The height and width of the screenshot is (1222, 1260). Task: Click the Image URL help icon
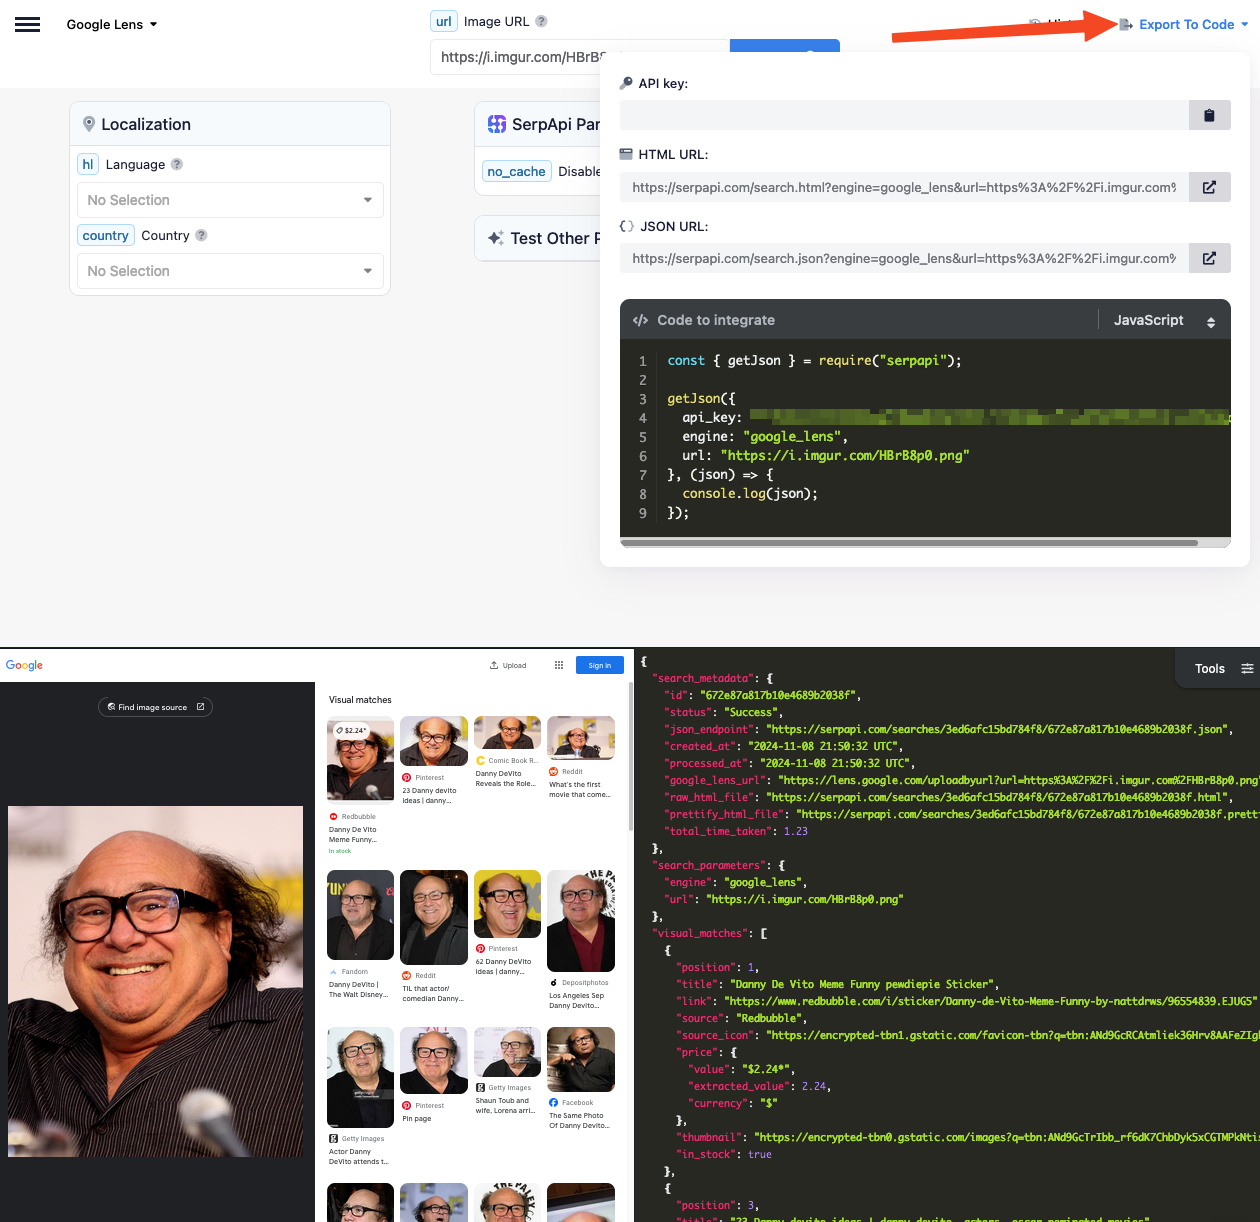point(541,21)
